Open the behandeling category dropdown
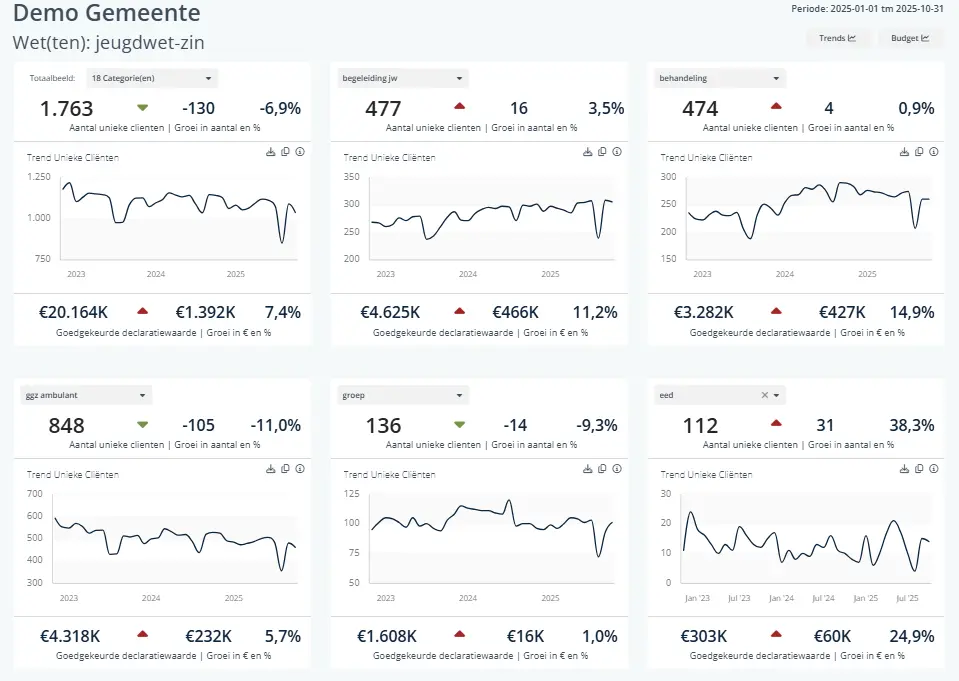This screenshot has height=681, width=959. [721, 78]
